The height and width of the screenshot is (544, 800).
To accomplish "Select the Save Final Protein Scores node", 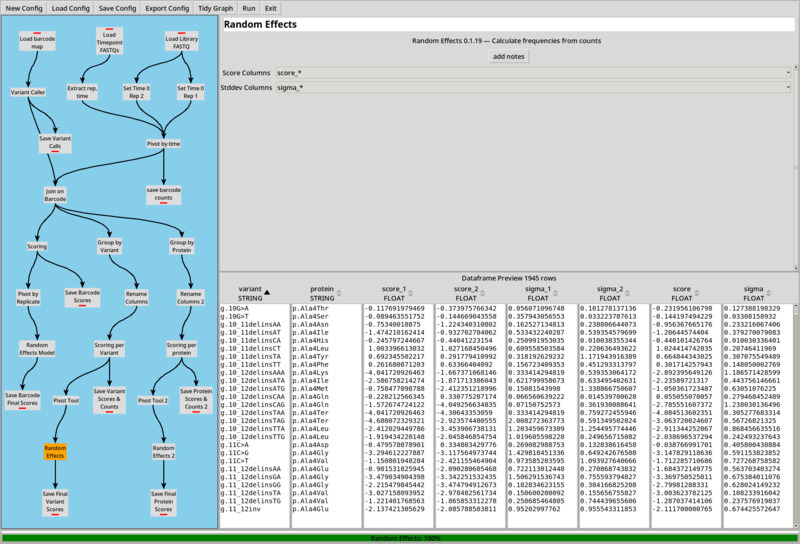I will 163,503.
